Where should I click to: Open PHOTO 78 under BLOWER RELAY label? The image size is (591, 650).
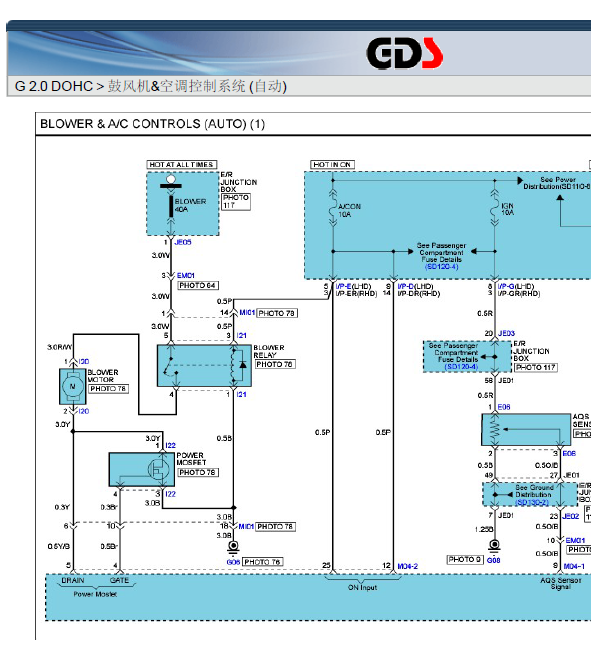274,364
